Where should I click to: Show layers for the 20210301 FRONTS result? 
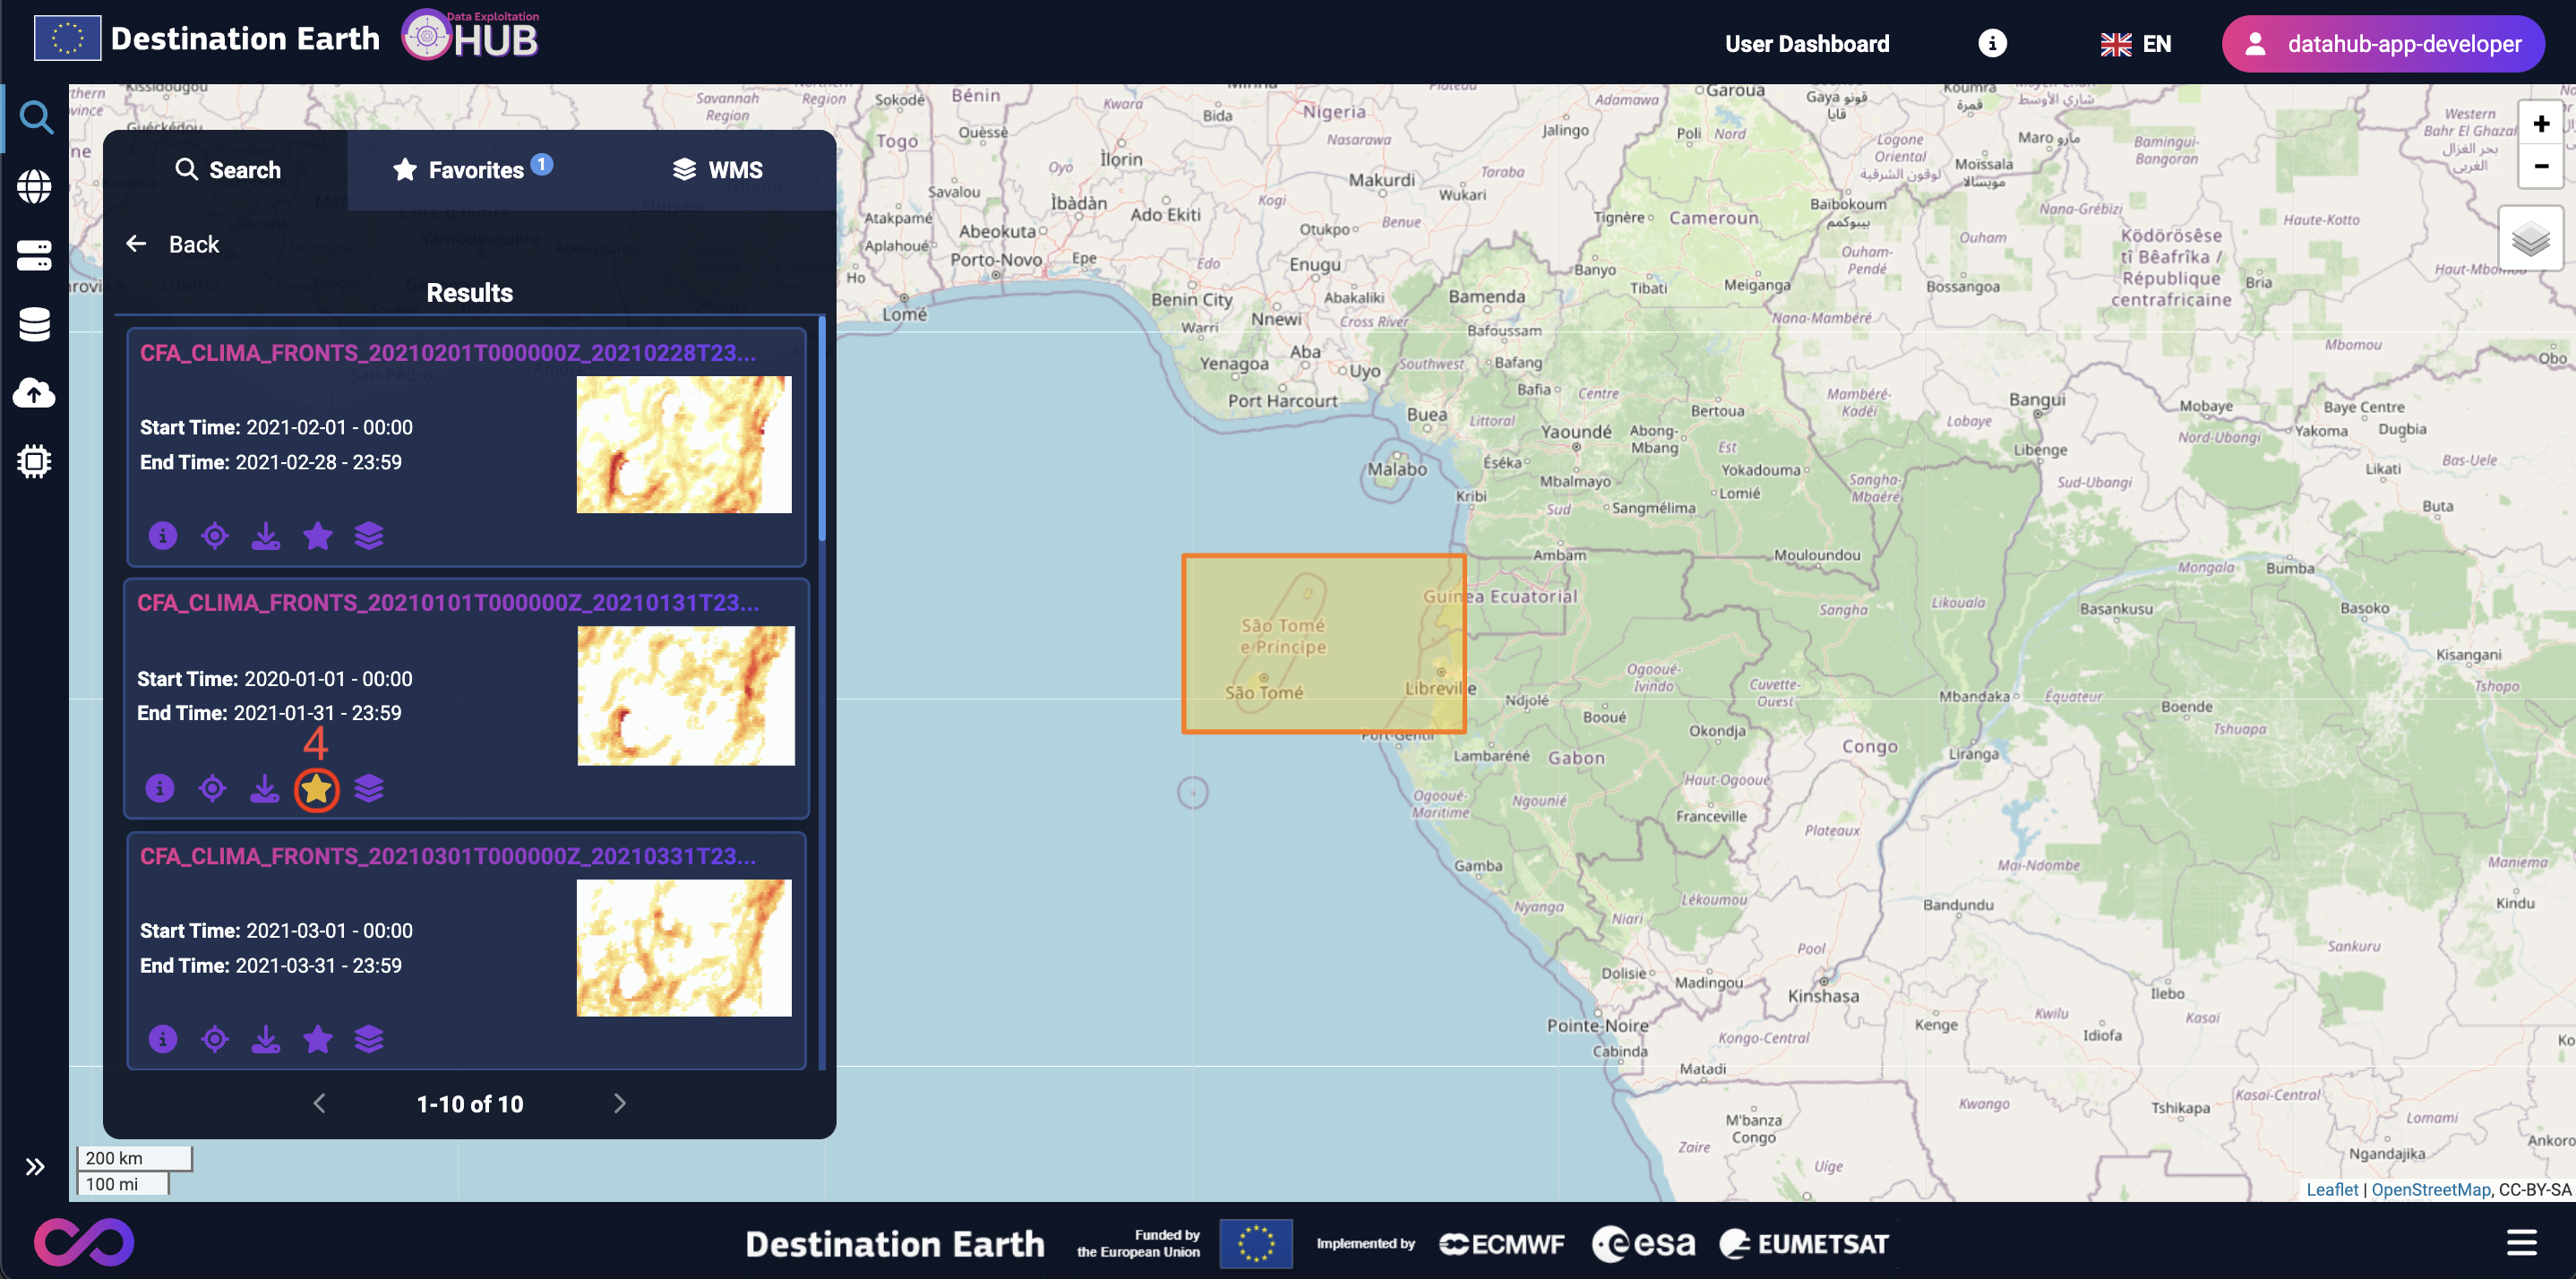click(369, 1039)
